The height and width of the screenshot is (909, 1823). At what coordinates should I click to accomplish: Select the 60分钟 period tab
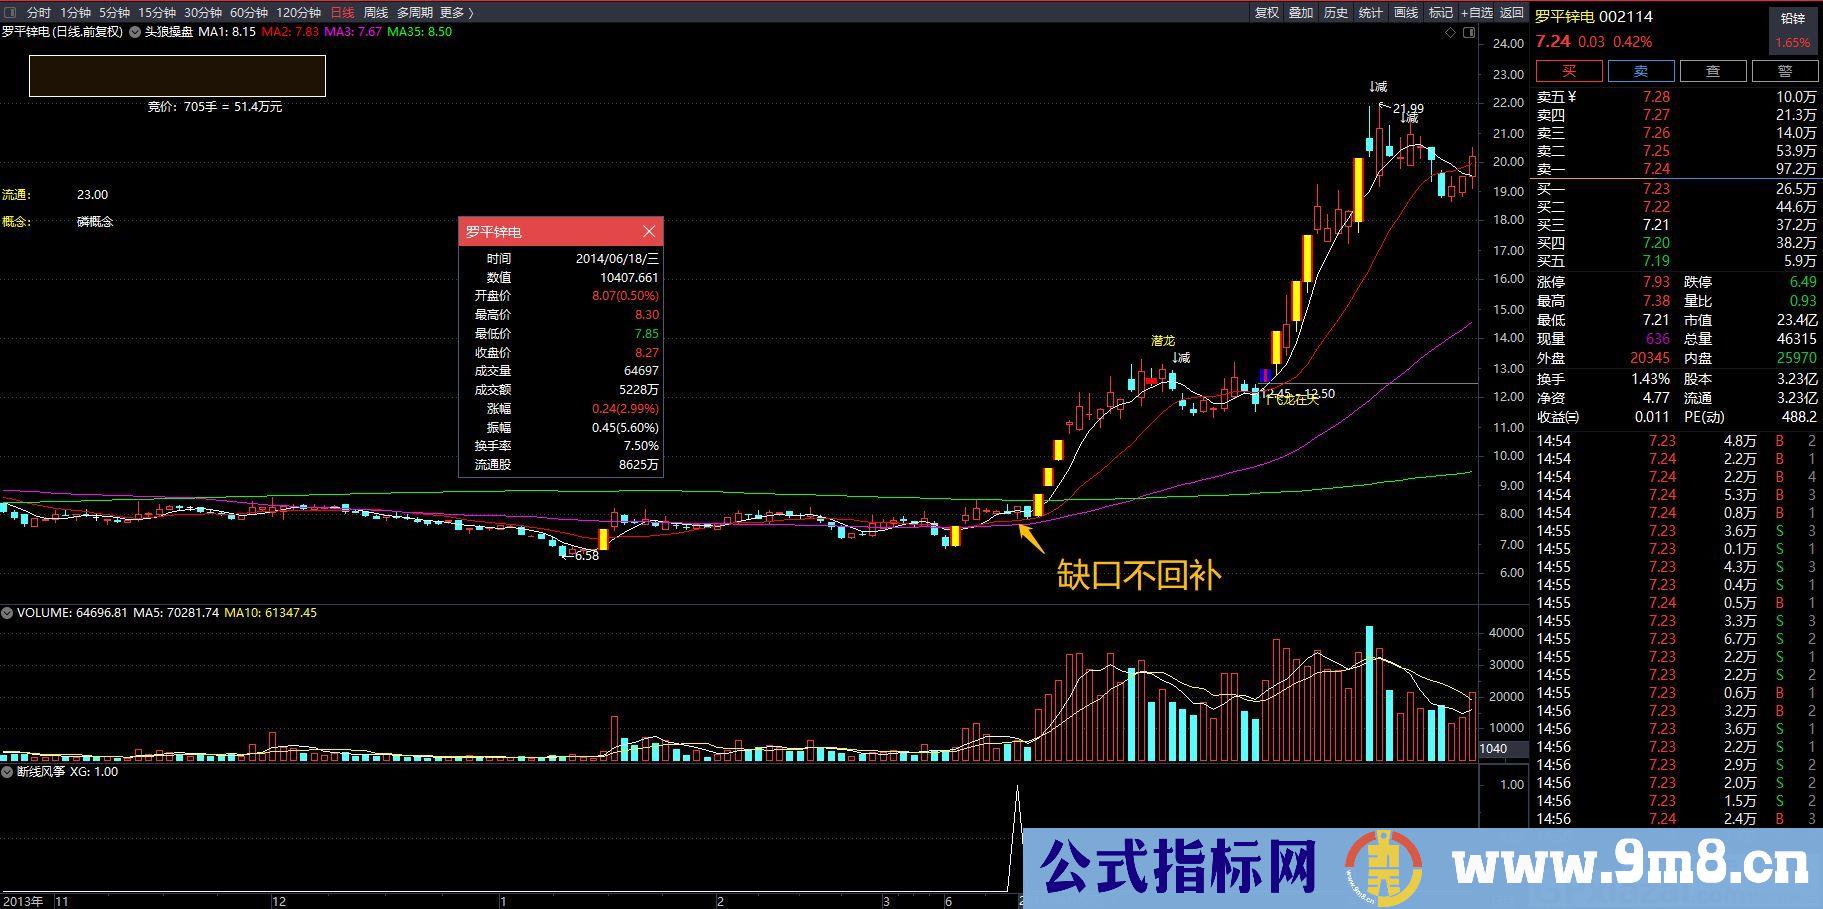[249, 12]
